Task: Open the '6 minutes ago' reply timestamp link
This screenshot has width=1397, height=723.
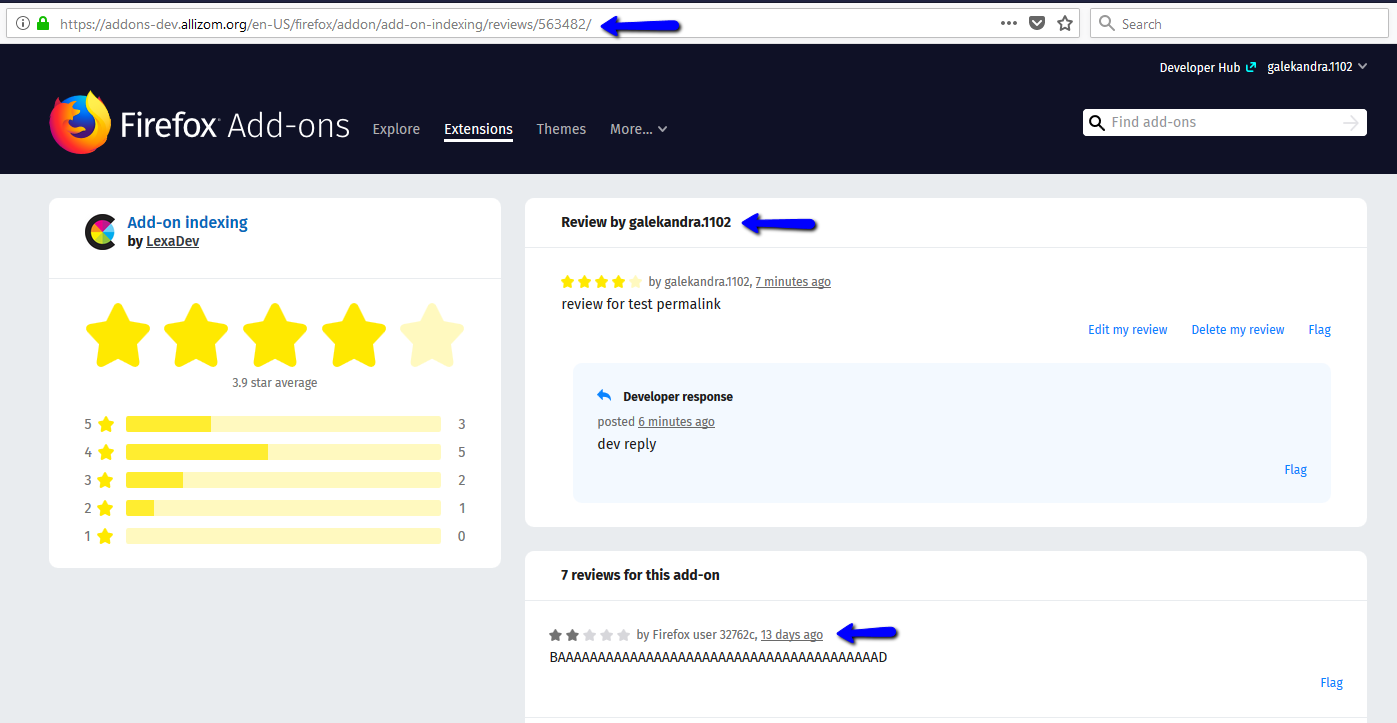Action: [x=677, y=422]
